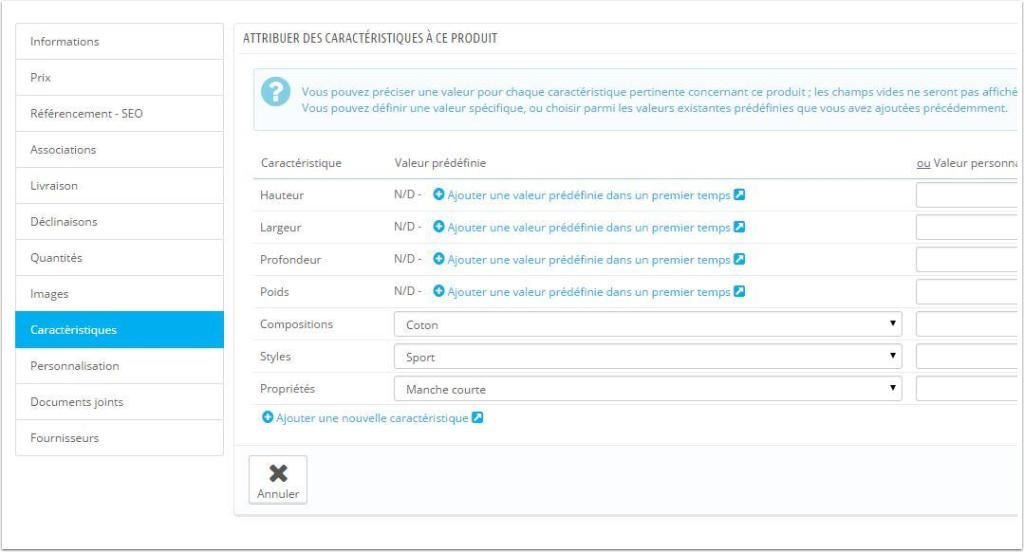The width and height of the screenshot is (1024, 552).
Task: Focus custom value field for Compositions
Action: 968,324
